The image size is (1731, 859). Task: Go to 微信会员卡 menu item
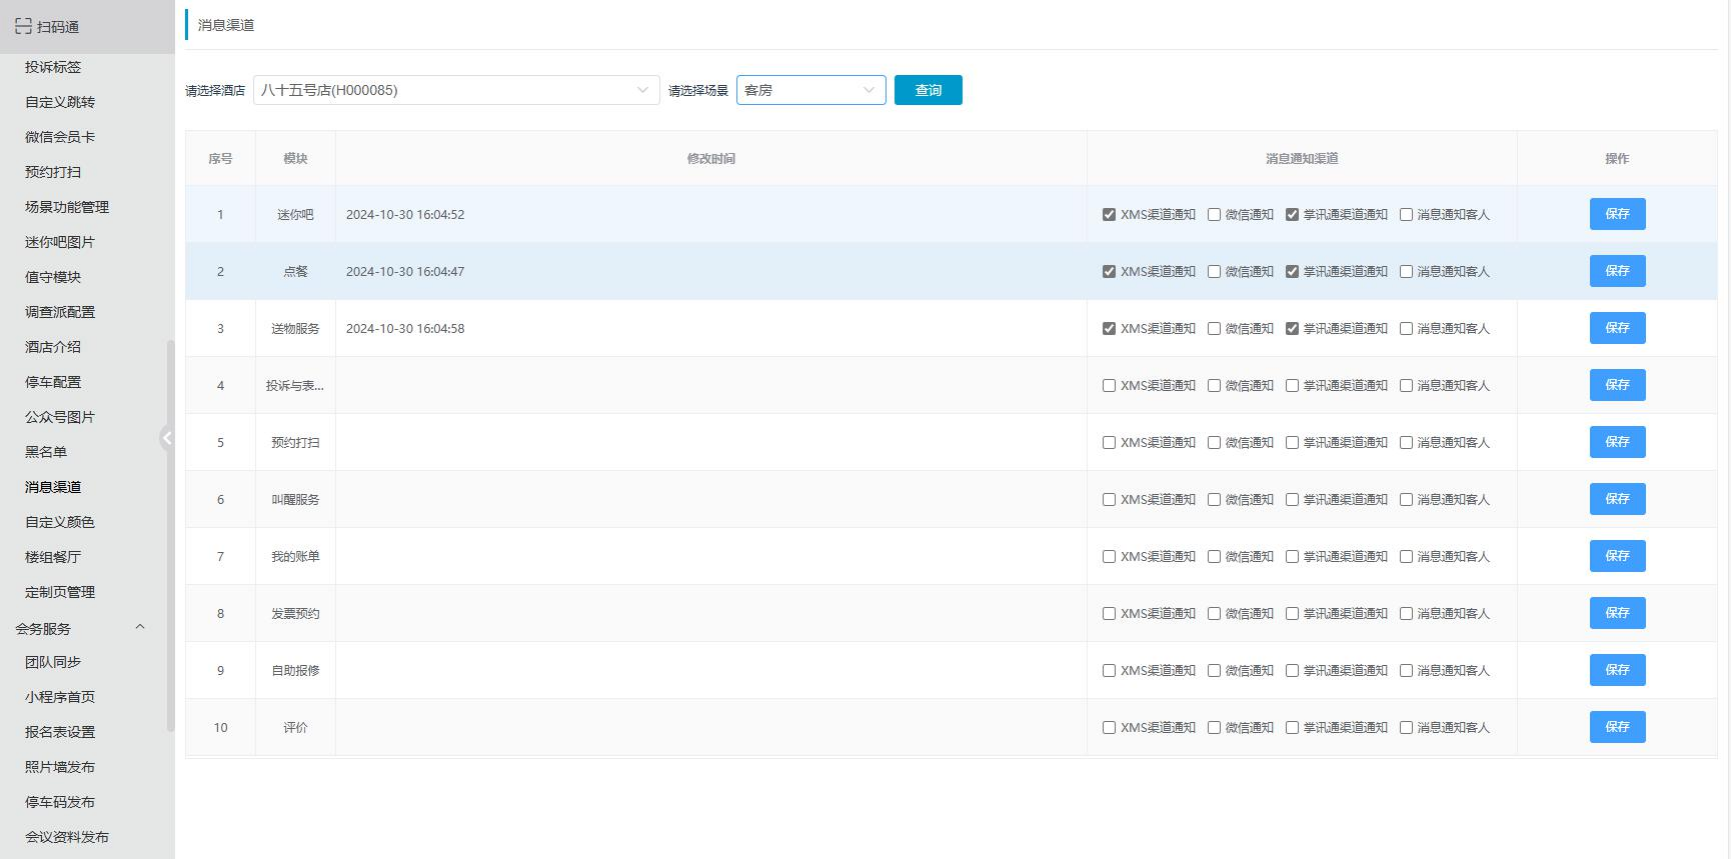[x=60, y=137]
